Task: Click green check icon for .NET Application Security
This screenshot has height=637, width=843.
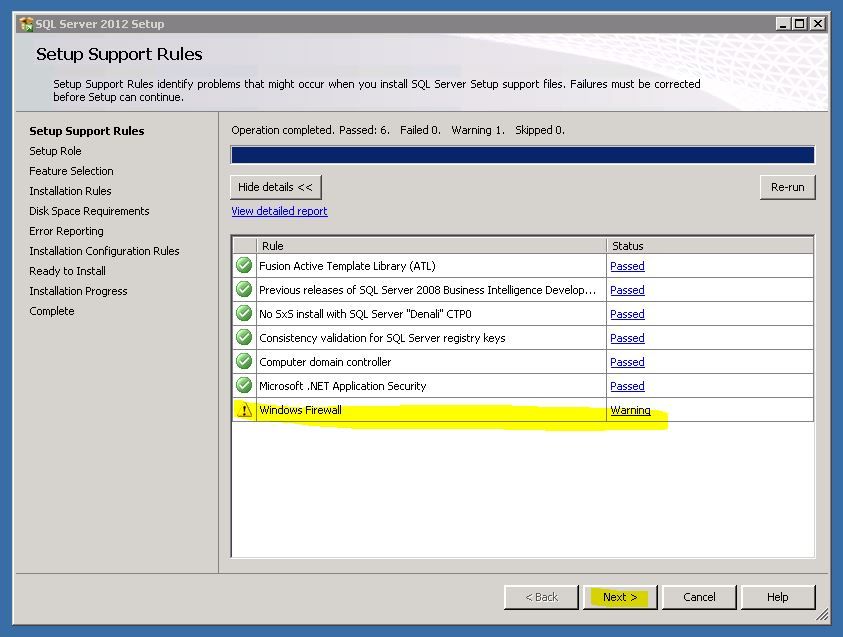Action: tap(244, 385)
